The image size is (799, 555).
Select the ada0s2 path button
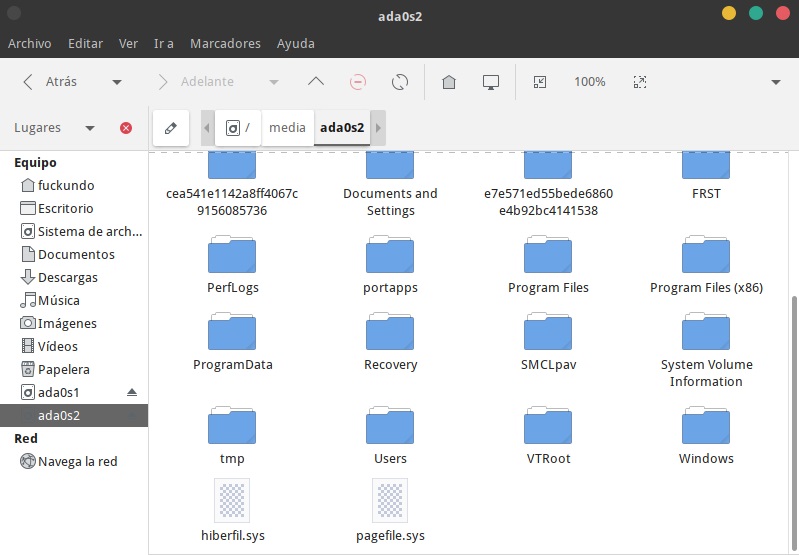pos(342,127)
